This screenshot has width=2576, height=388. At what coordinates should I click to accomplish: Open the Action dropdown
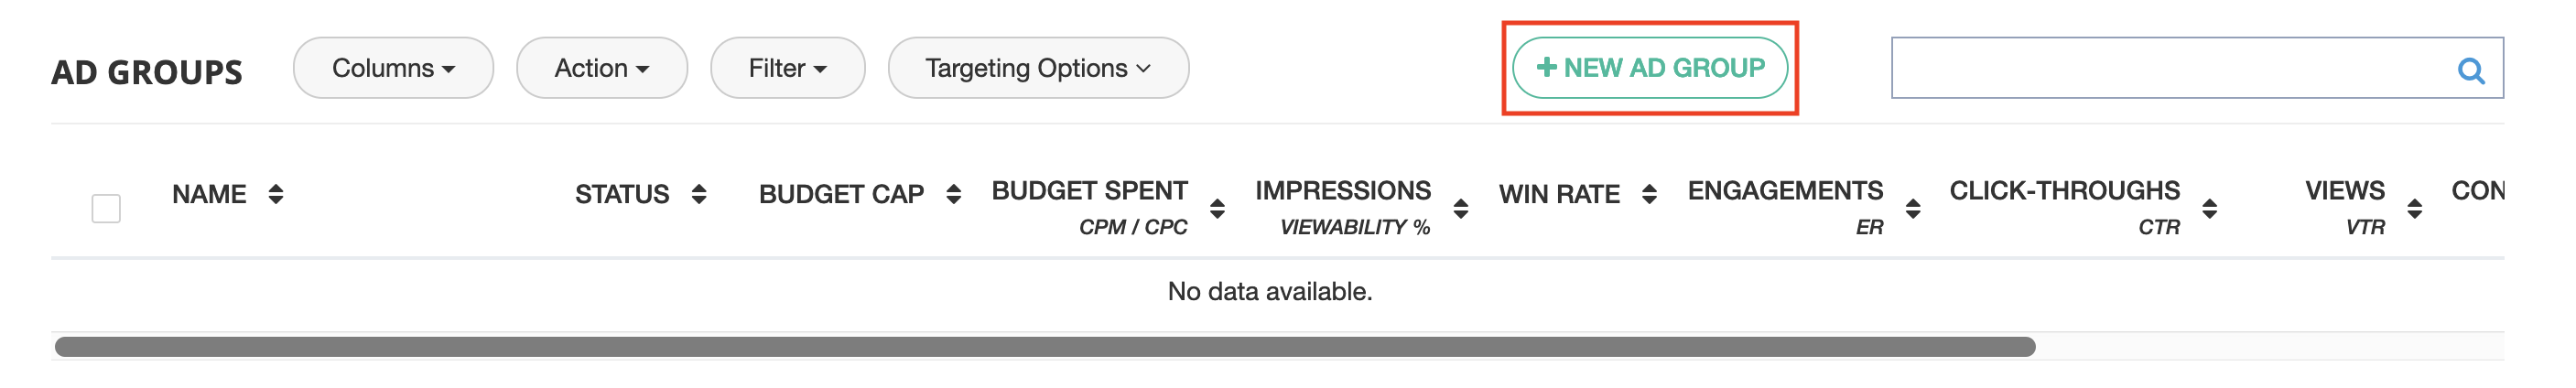click(602, 68)
